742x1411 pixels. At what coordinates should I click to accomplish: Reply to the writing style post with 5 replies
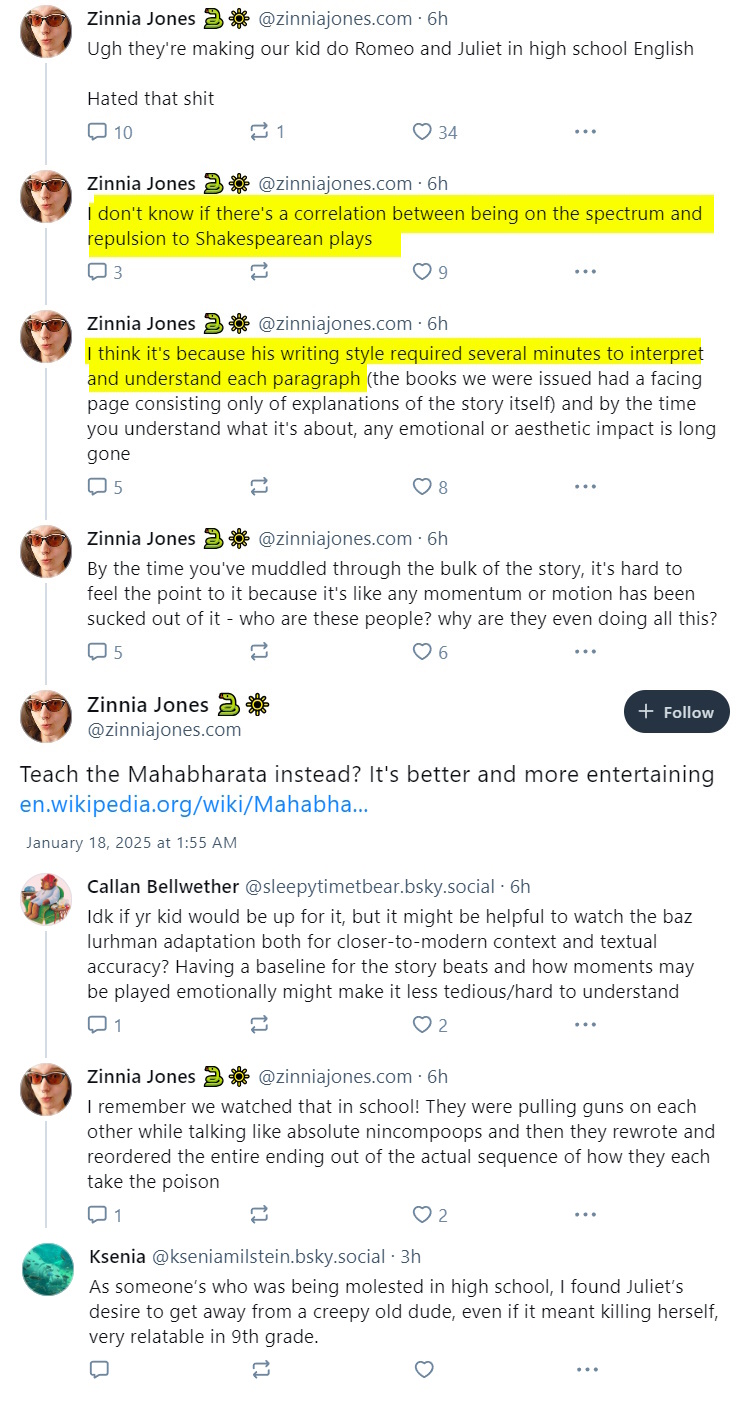(105, 487)
